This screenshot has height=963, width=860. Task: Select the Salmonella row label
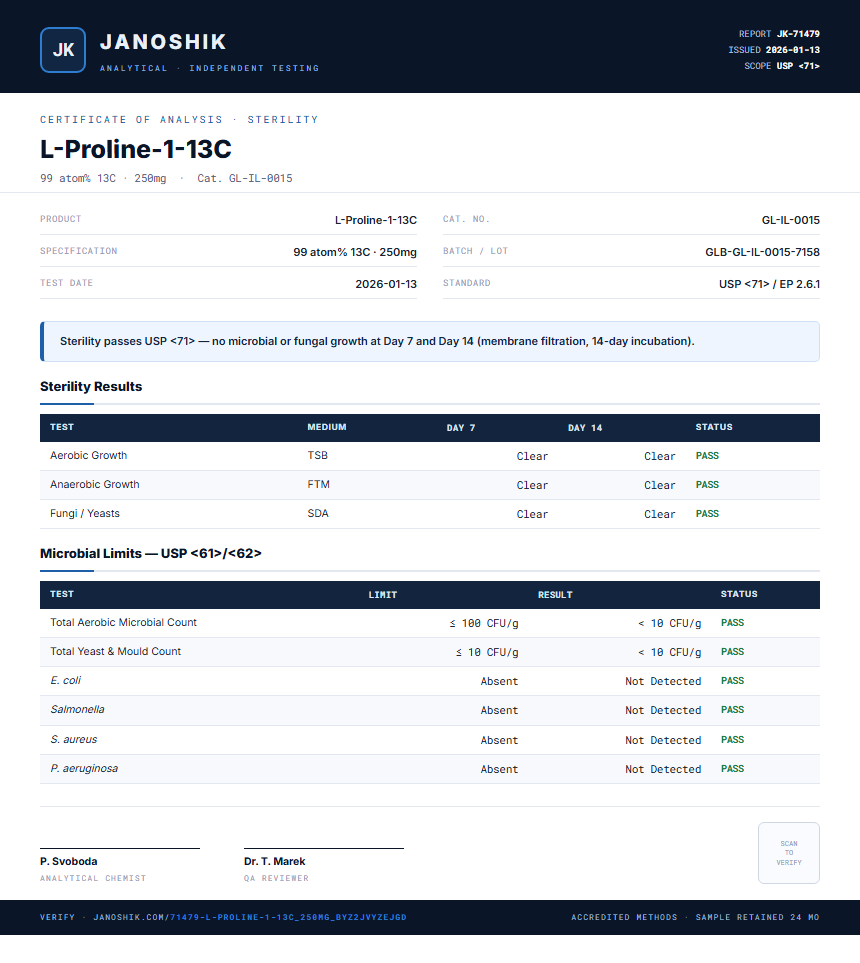tap(77, 709)
